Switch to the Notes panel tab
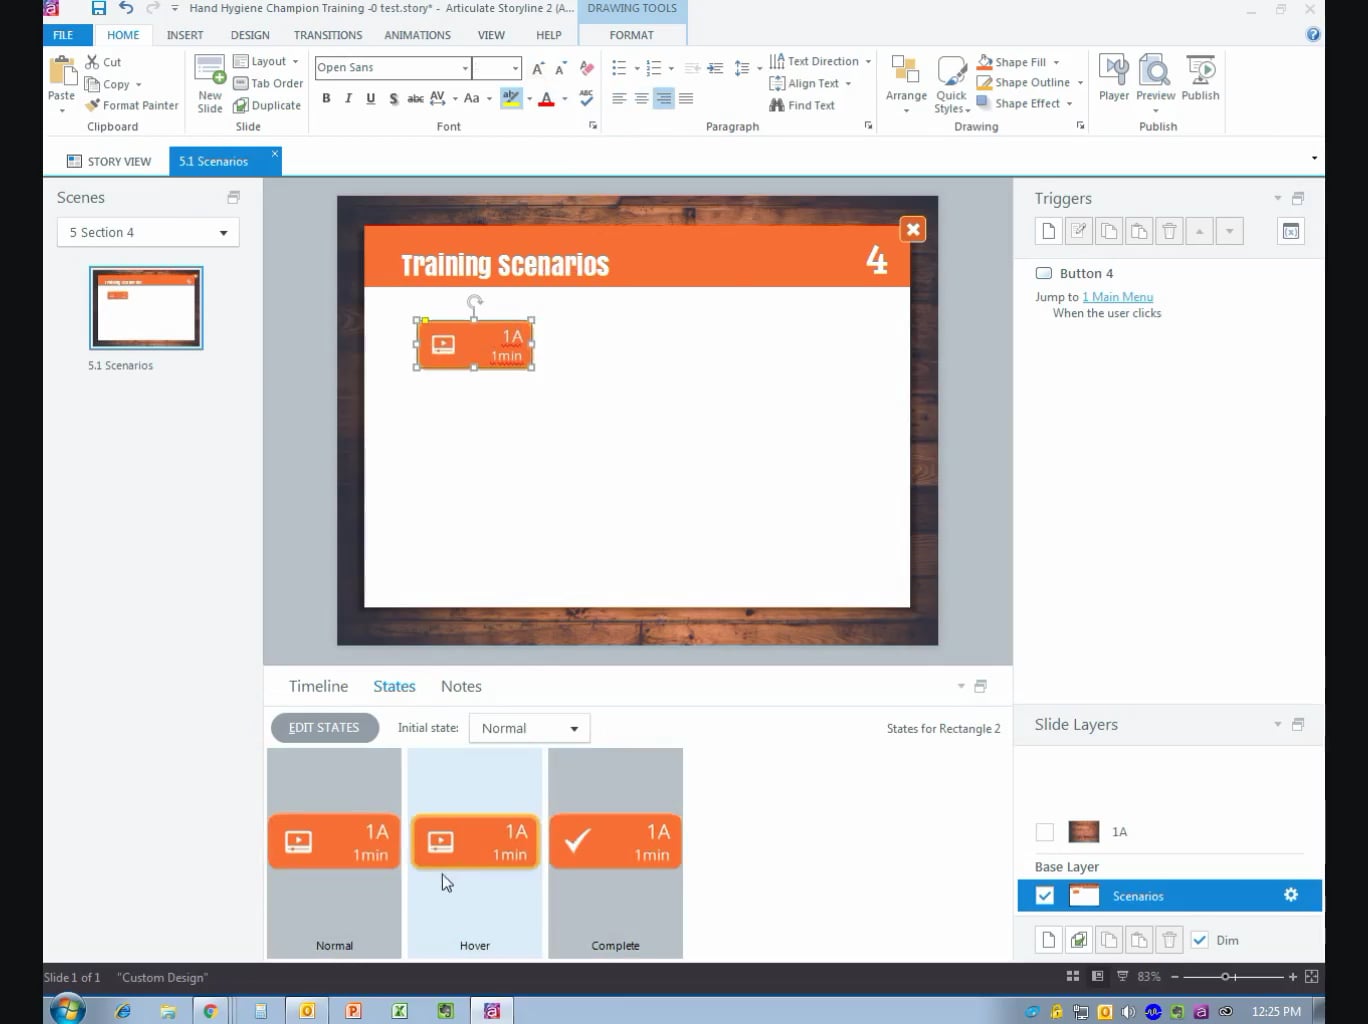1368x1024 pixels. click(461, 686)
